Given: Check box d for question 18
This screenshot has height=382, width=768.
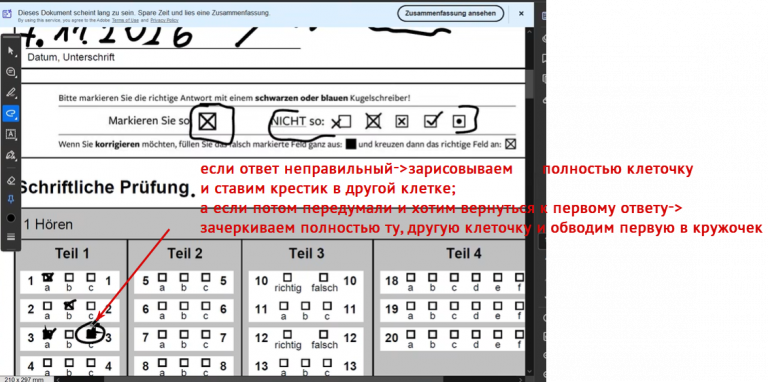Looking at the screenshot, I should pos(476,278).
